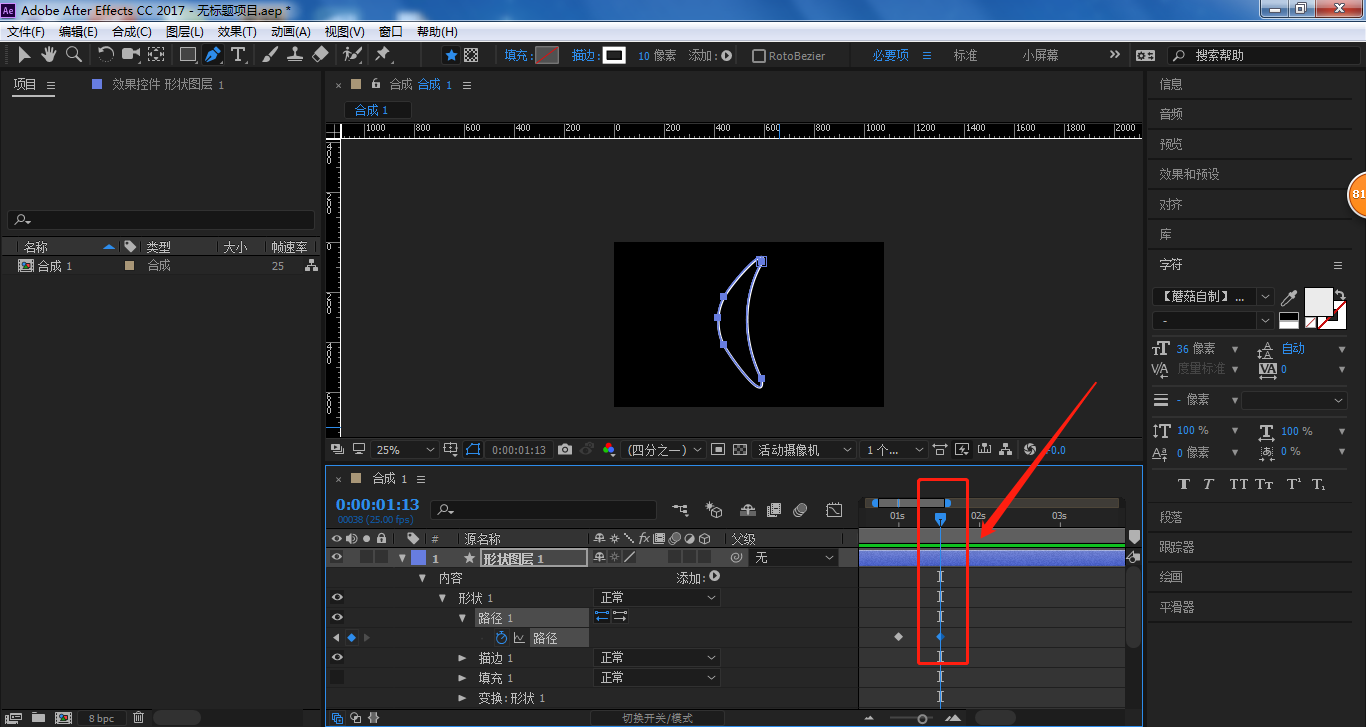Select the Hand tool

(48, 55)
